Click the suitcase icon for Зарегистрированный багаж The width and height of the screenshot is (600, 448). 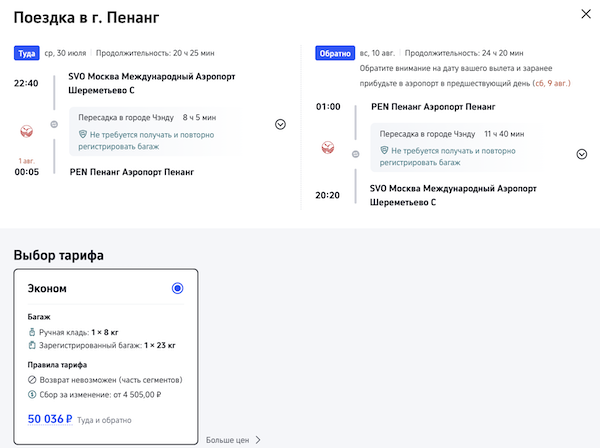pyautogui.click(x=32, y=345)
